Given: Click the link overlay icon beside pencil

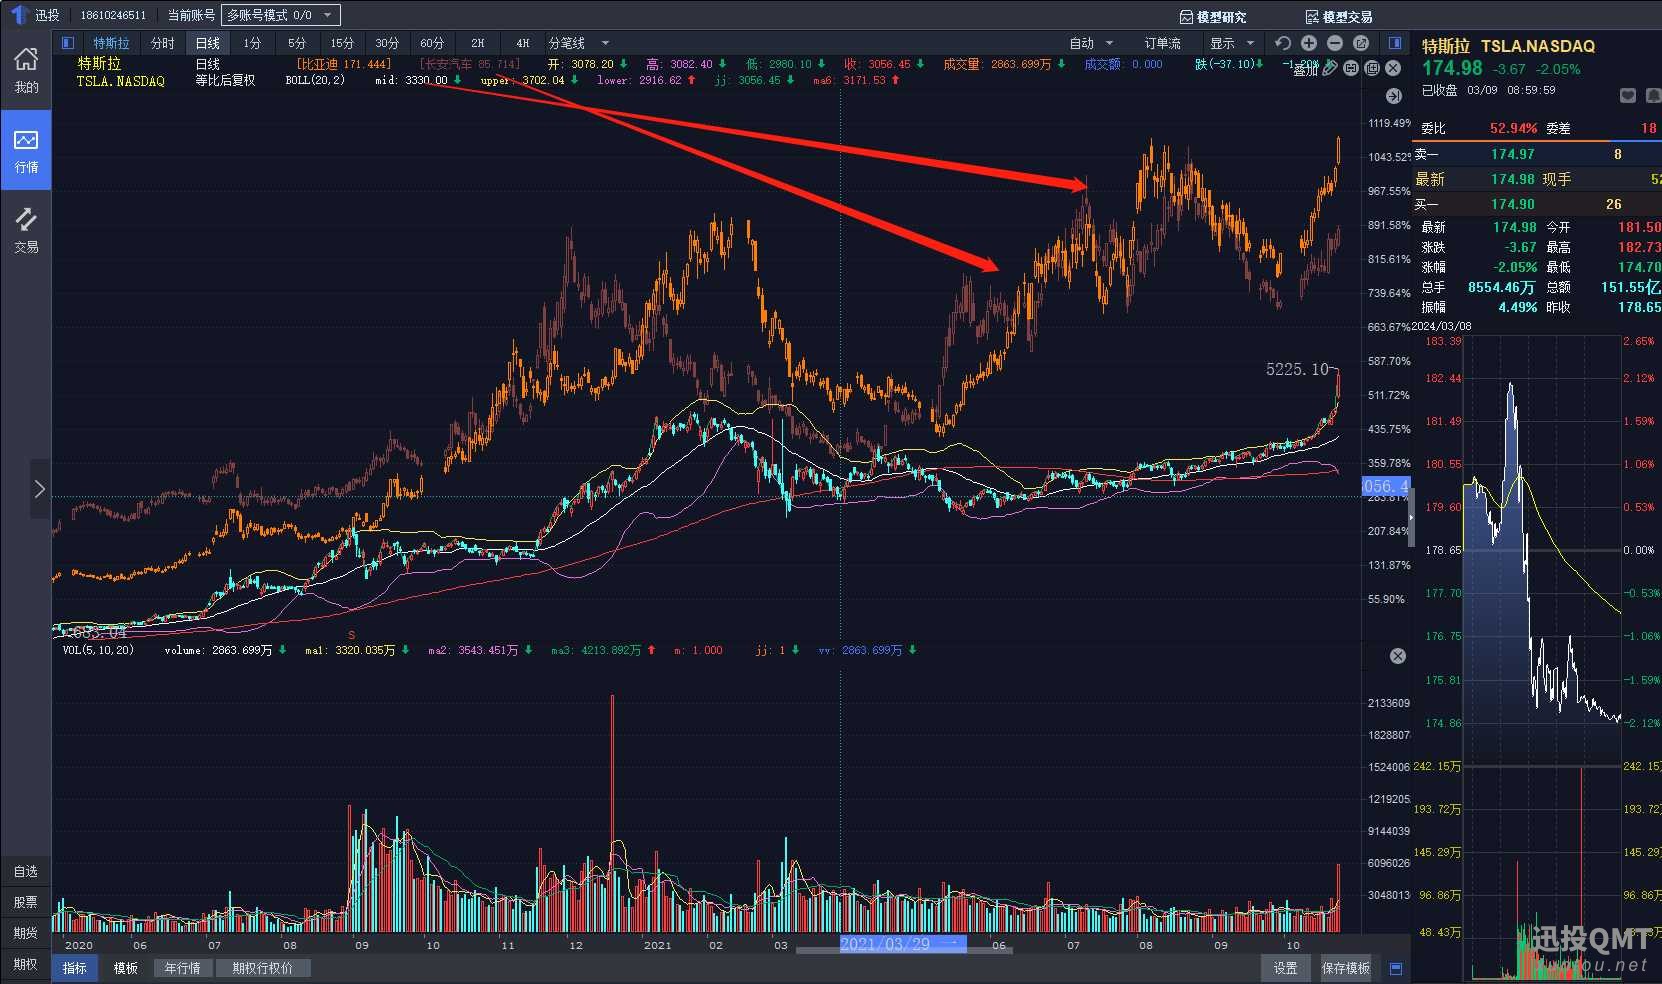Looking at the screenshot, I should pyautogui.click(x=1351, y=68).
